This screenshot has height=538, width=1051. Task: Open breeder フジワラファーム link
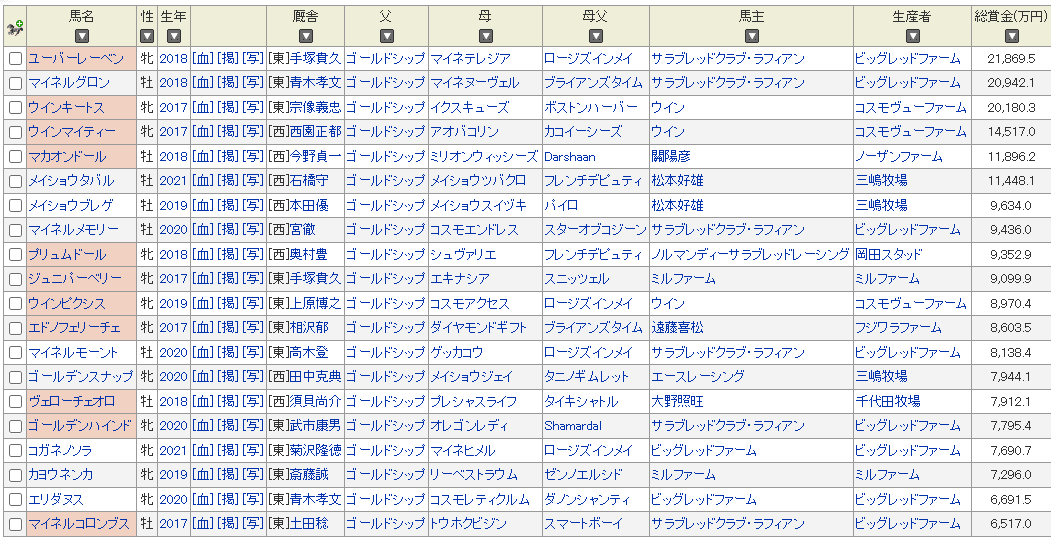899,328
